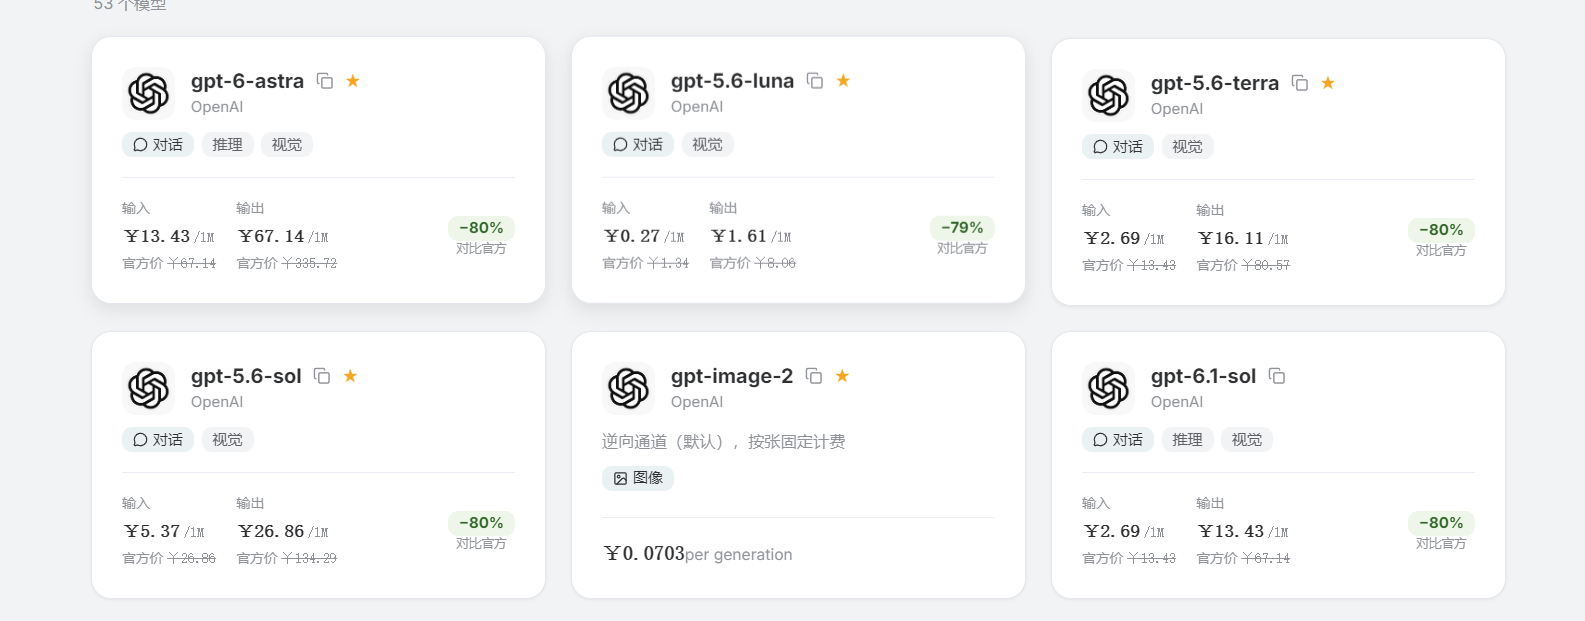
Task: Select the ¥5.37 input price on gpt-5.6-sol
Action: [151, 531]
